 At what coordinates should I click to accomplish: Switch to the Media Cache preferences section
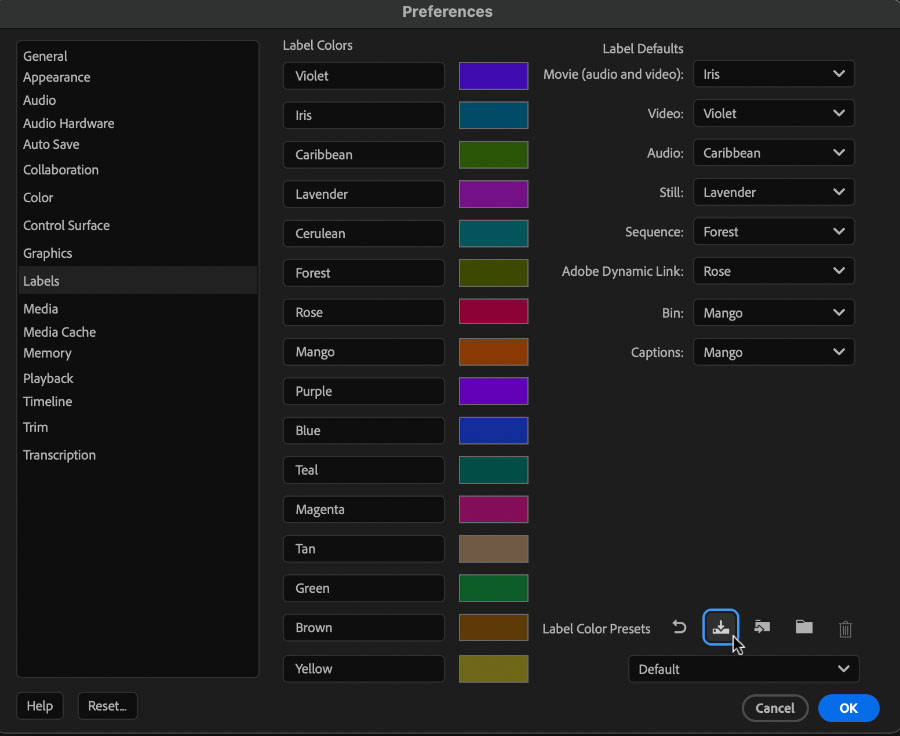59,332
